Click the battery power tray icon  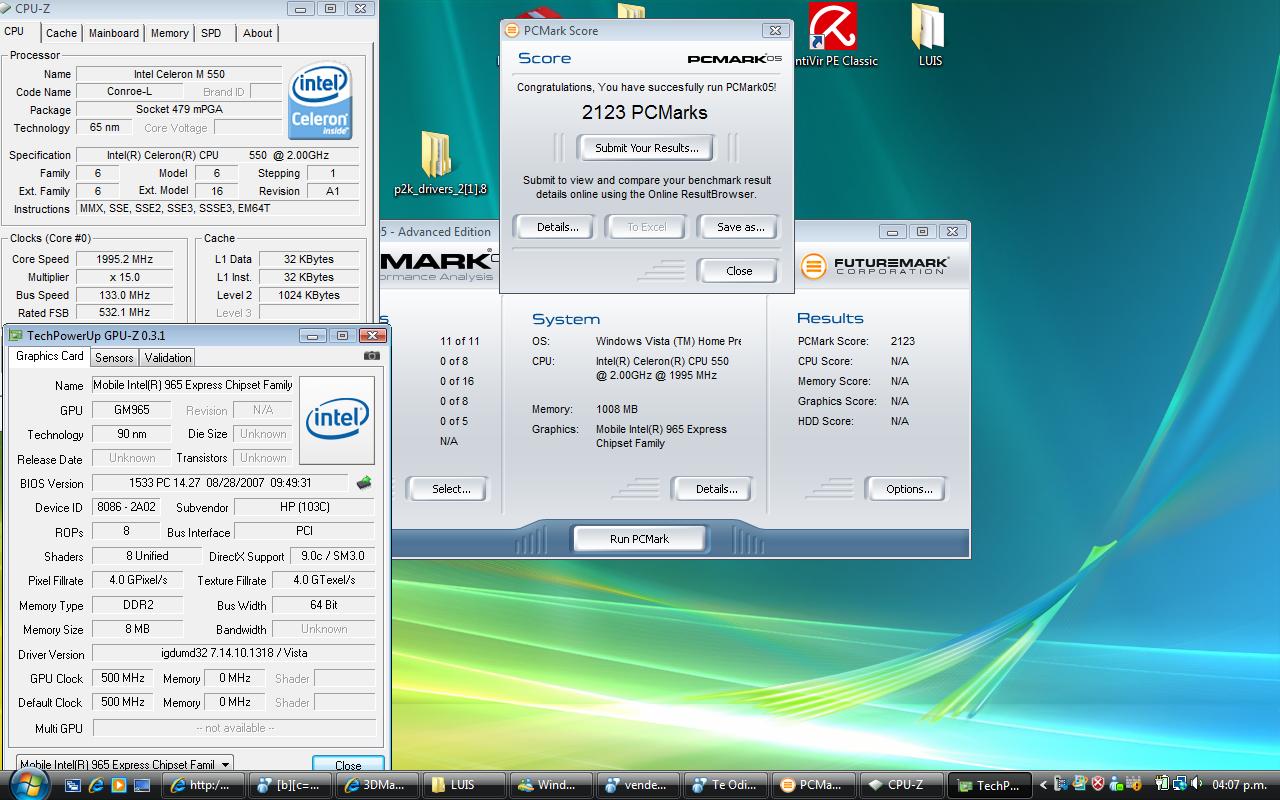[1161, 785]
